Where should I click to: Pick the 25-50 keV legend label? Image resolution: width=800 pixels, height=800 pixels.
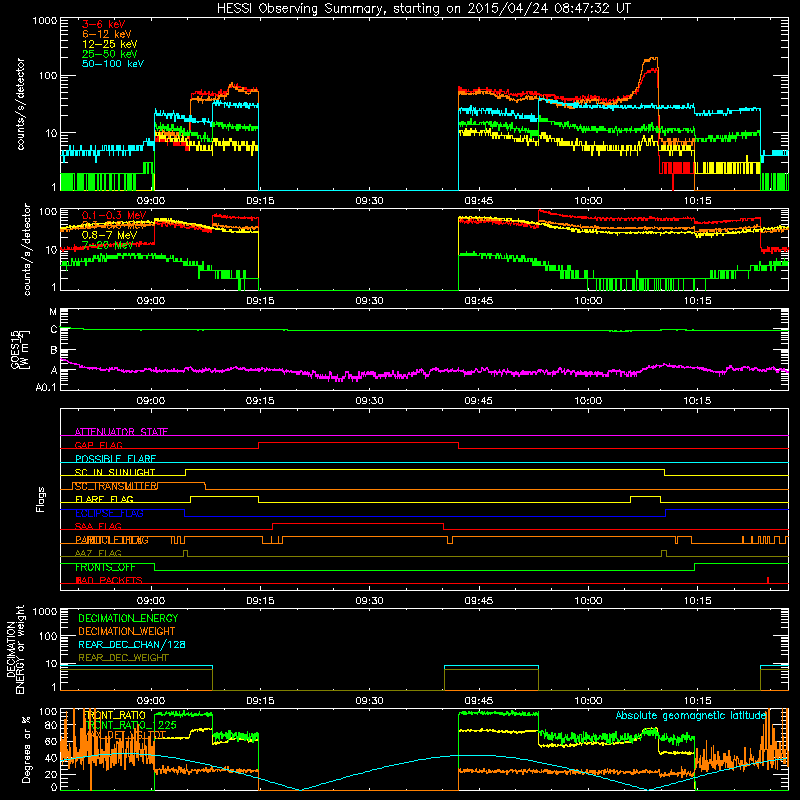click(x=110, y=54)
